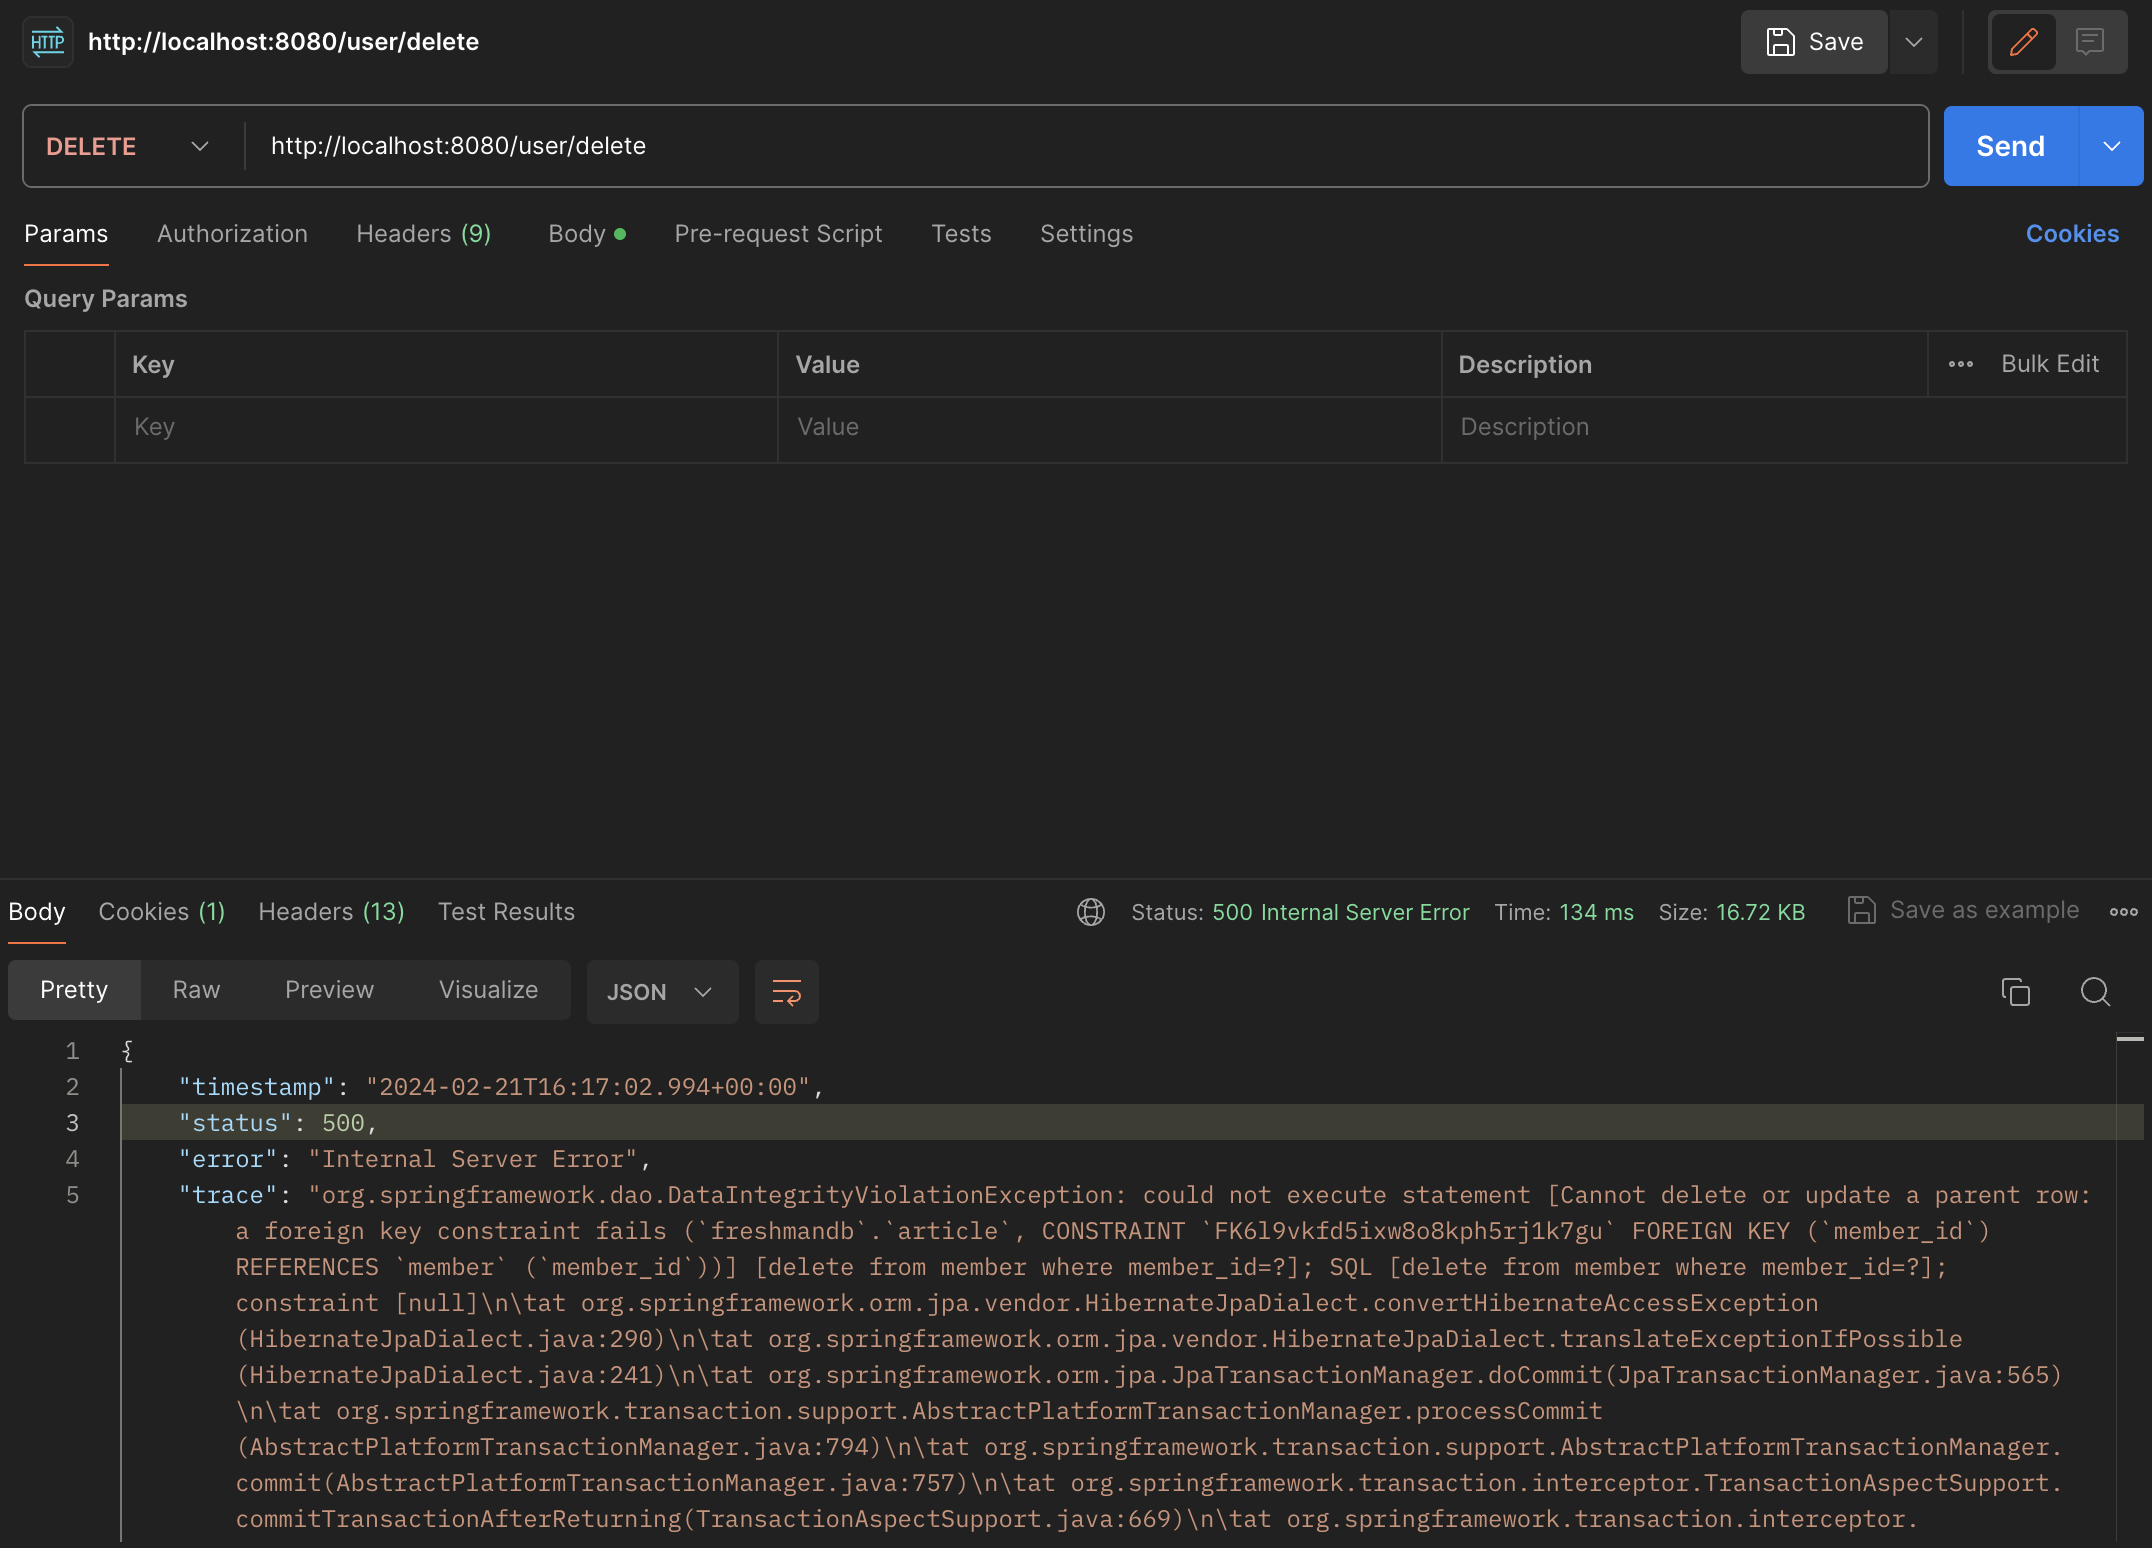2152x1548 pixels.
Task: Toggle line wrap icon
Action: click(x=786, y=992)
